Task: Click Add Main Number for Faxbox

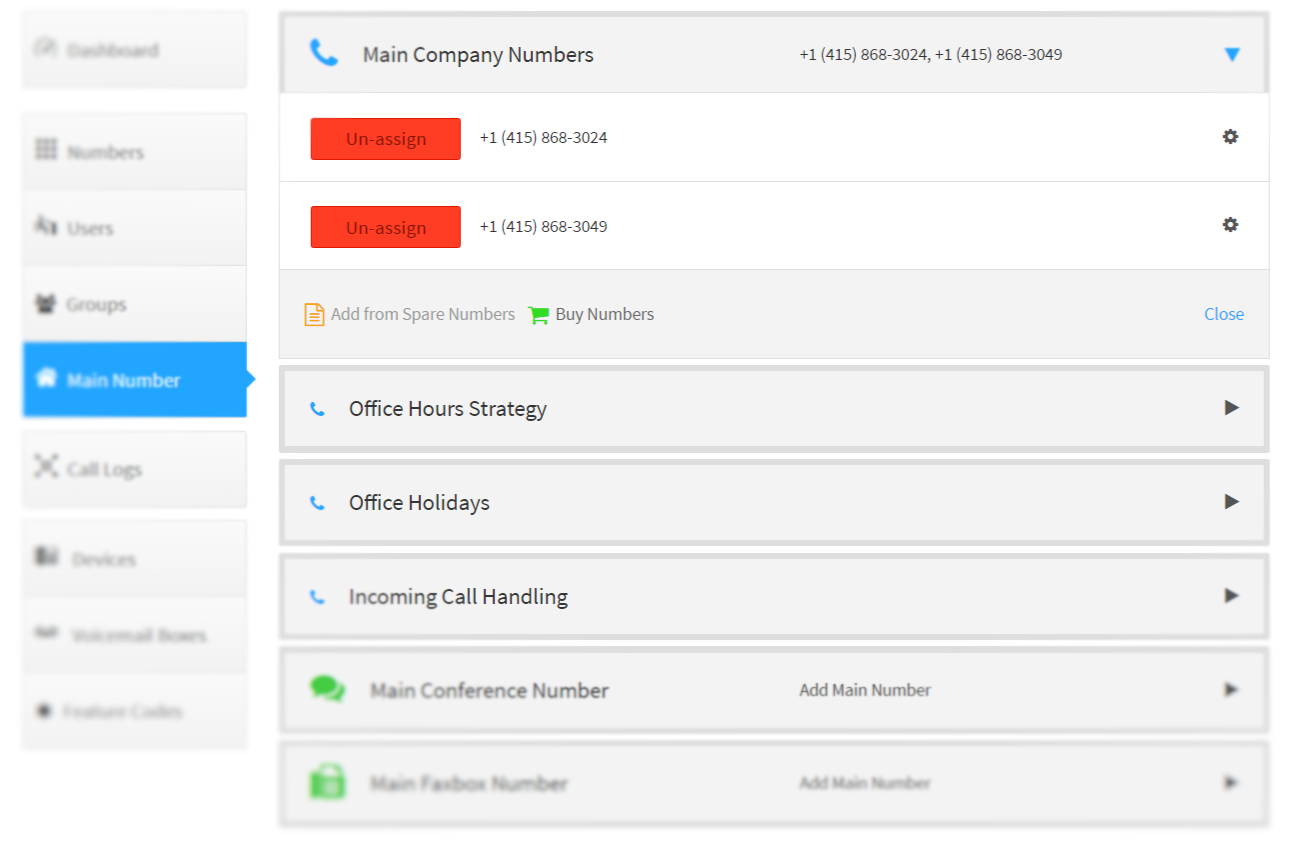Action: coord(865,783)
